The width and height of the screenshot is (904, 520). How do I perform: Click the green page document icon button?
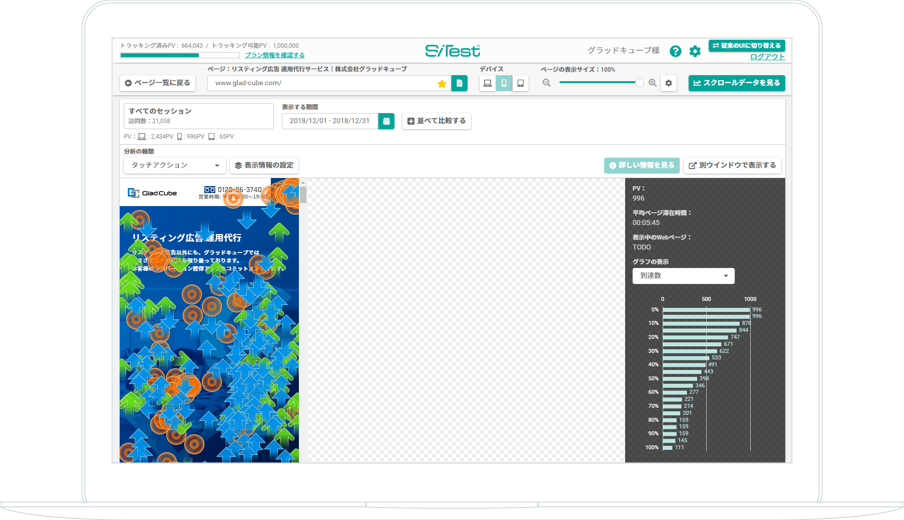tap(459, 83)
